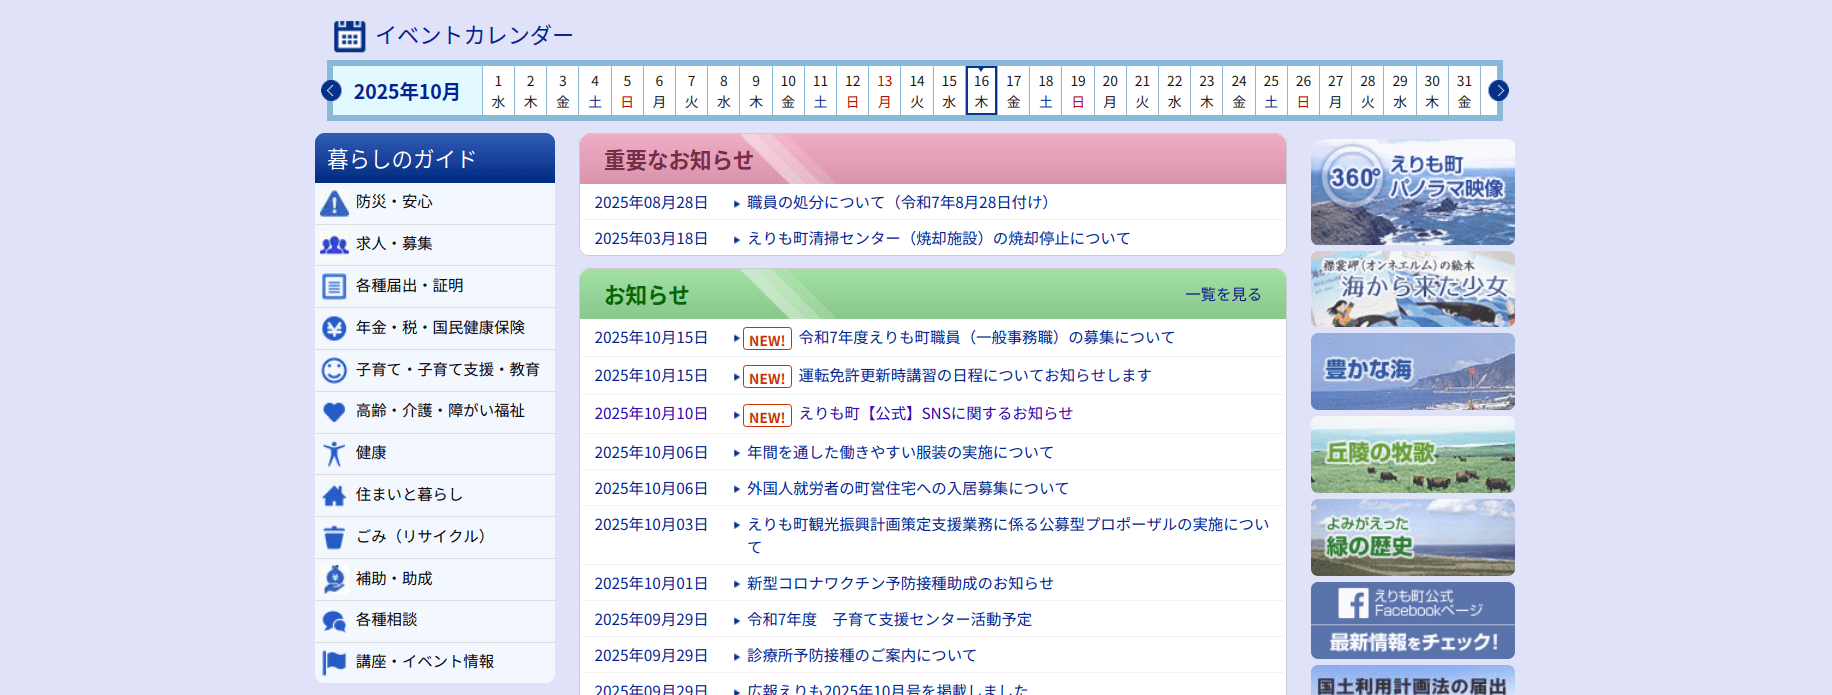Go to previous month in event calendar

[331, 91]
